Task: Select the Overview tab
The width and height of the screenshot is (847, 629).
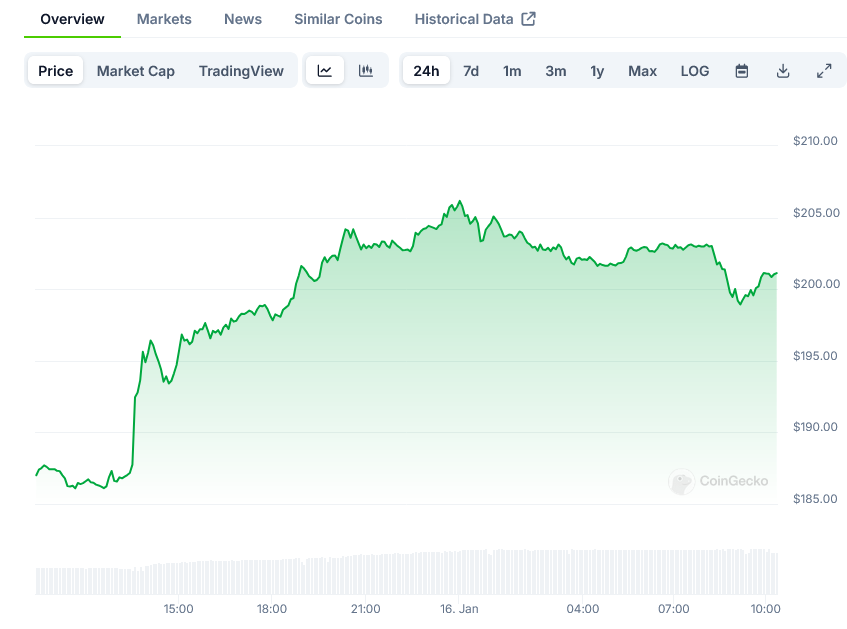Action: [72, 19]
